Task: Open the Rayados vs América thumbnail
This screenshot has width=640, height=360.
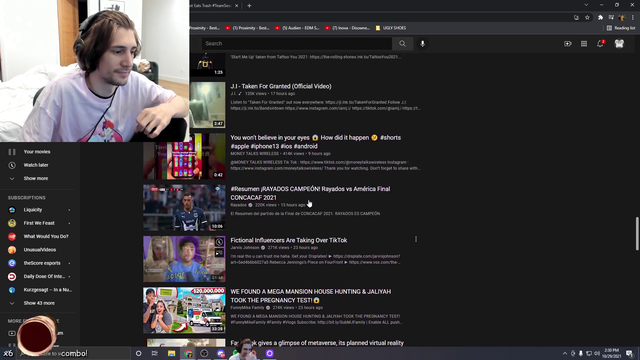Action: point(184,208)
